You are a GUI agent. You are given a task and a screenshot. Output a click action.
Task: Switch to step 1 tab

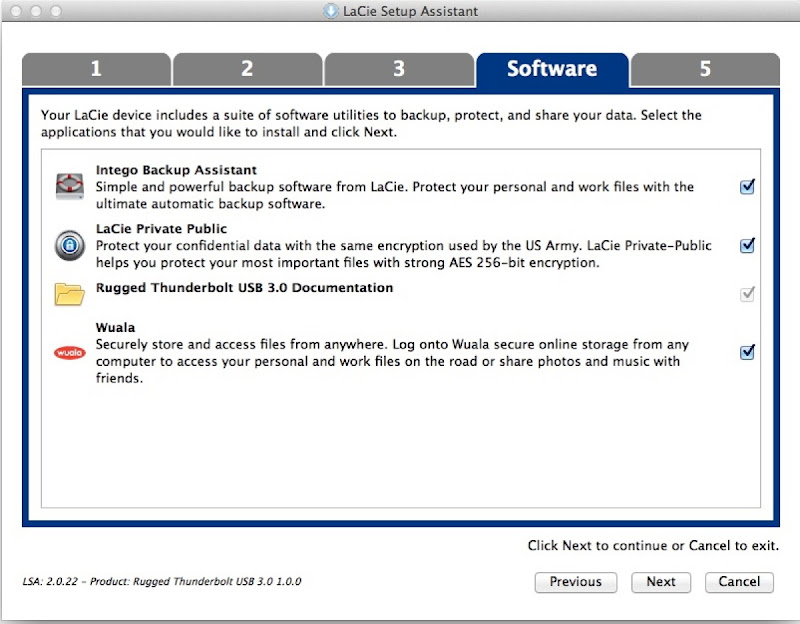(96, 69)
